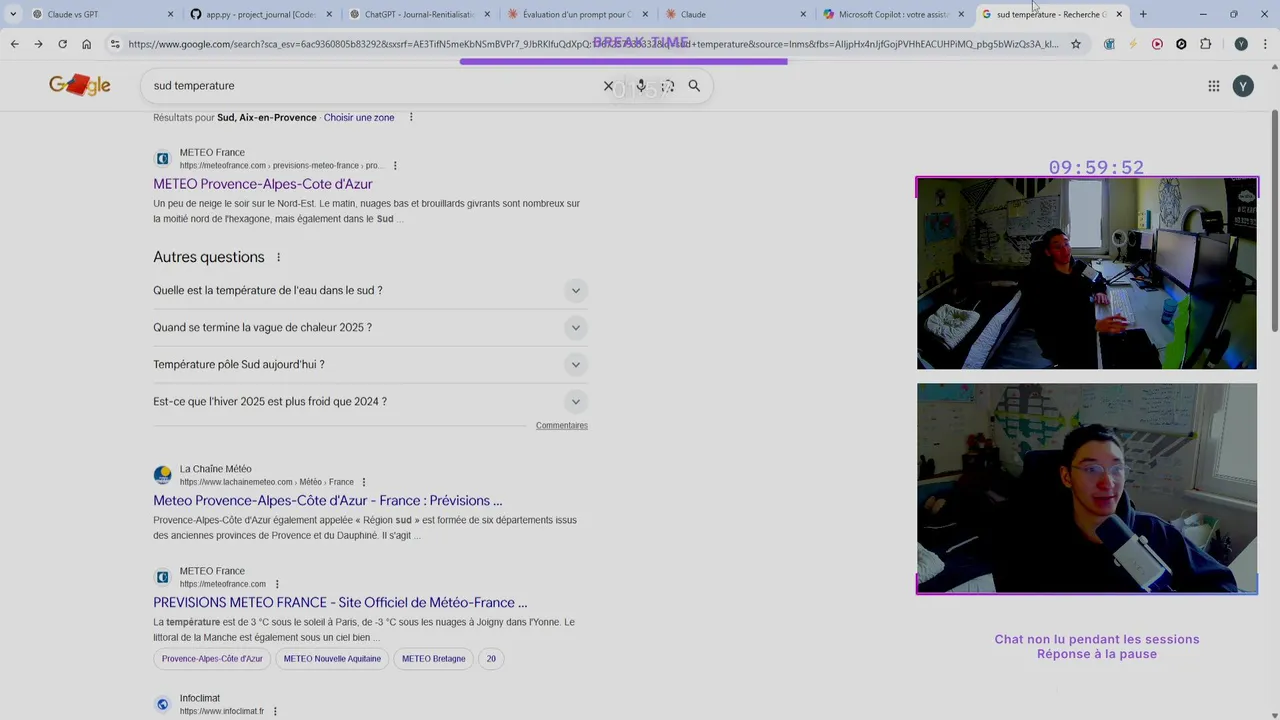This screenshot has width=1280, height=720.
Task: Open the browser home page
Action: [86, 44]
